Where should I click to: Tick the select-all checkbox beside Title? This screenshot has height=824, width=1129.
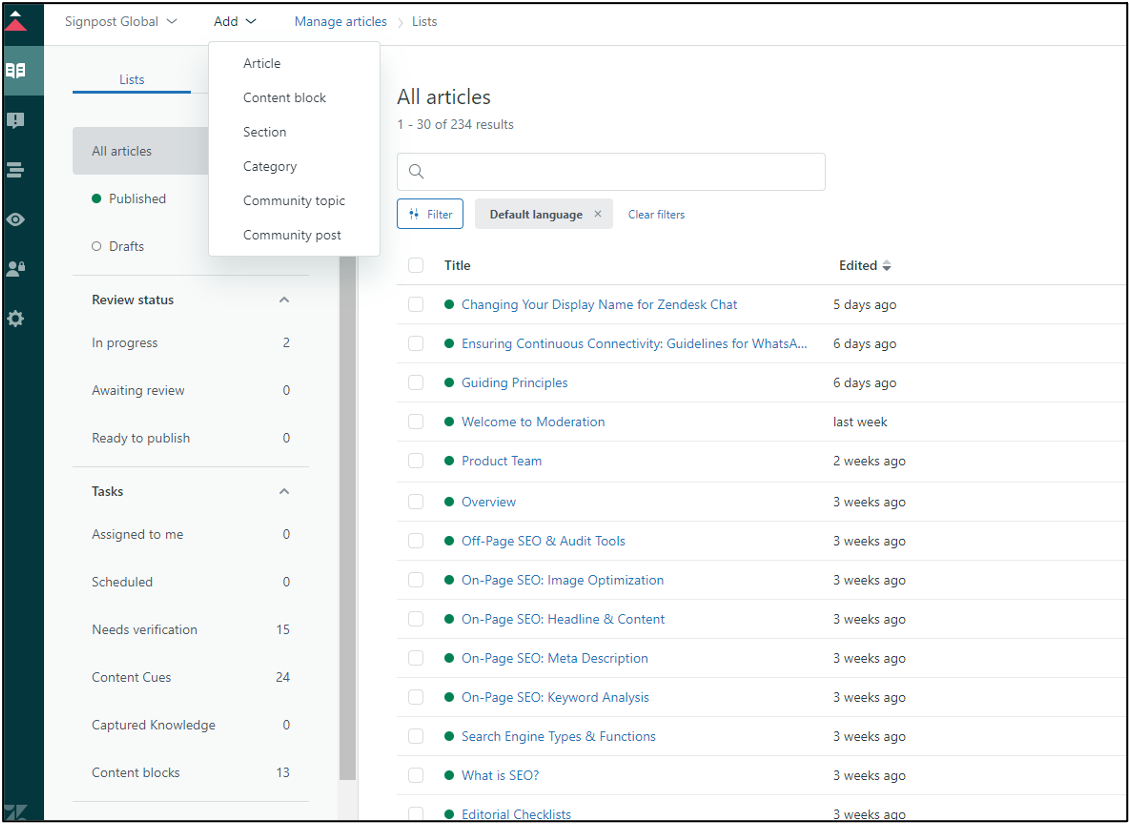416,265
